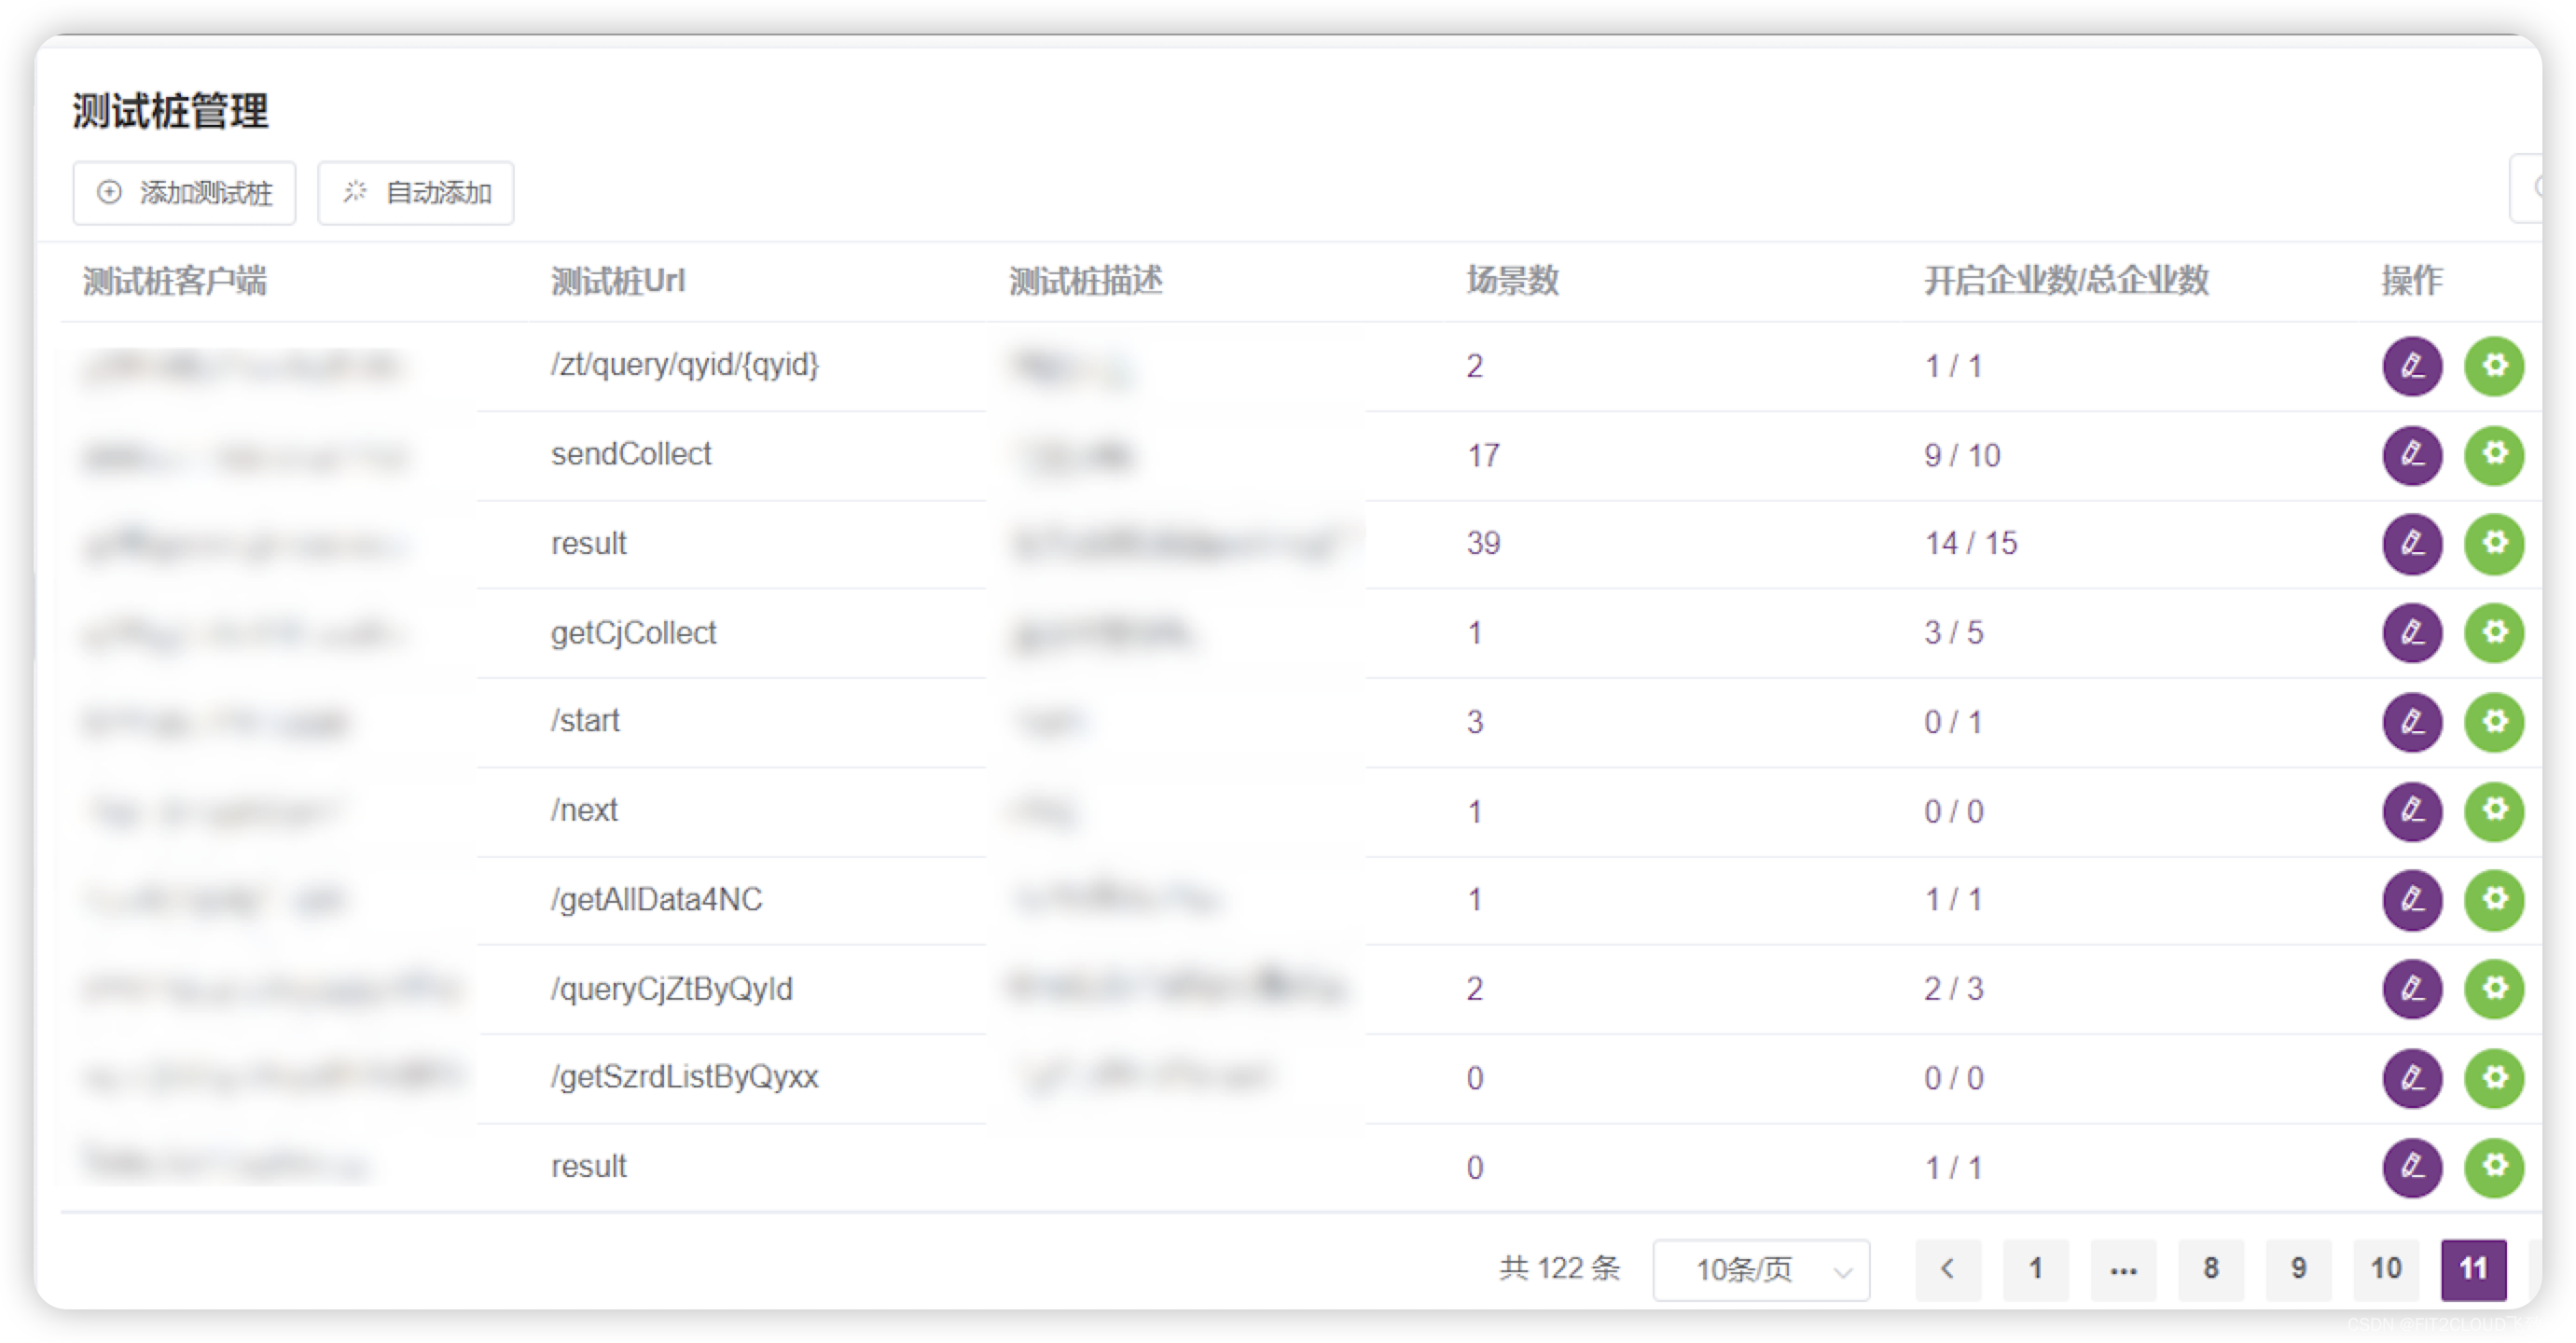The width and height of the screenshot is (2576, 1343).
Task: Edit the getCjCollect test stub
Action: [2413, 632]
